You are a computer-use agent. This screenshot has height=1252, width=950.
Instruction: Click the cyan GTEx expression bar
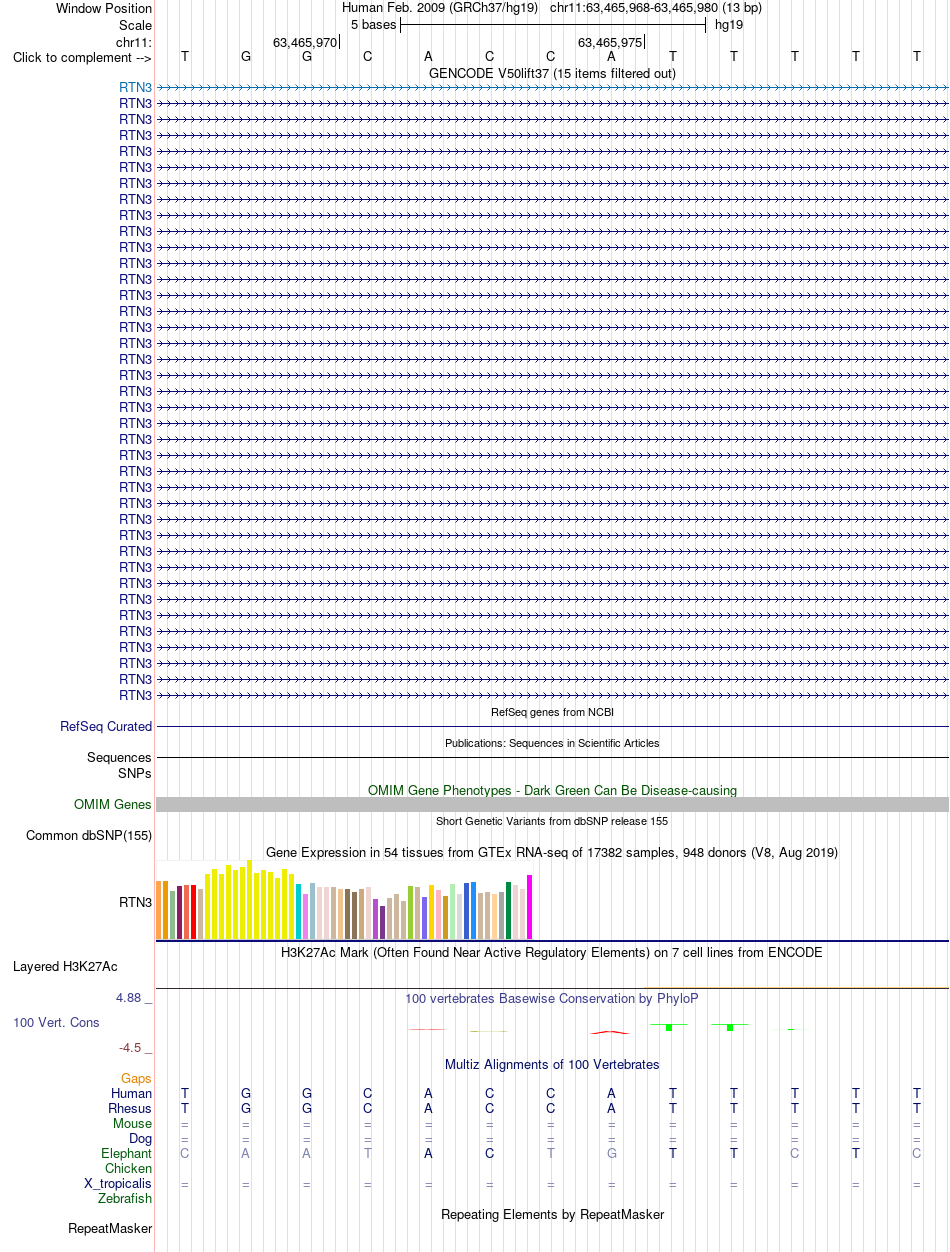(299, 912)
